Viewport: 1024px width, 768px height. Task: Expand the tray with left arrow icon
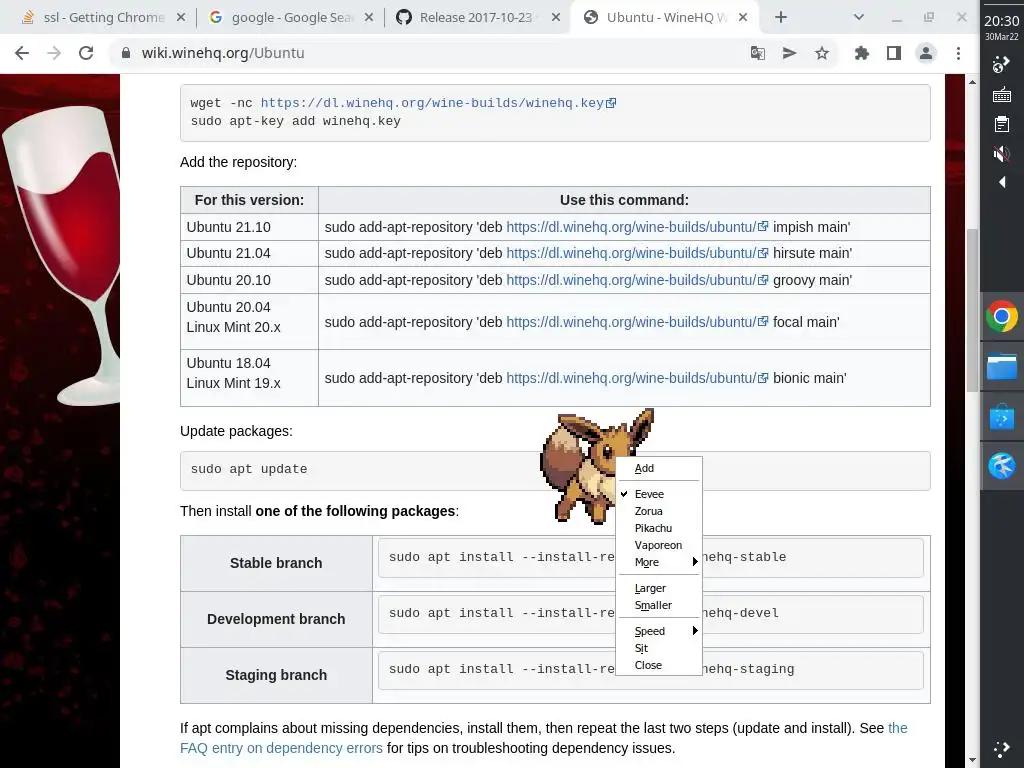pos(1002,182)
